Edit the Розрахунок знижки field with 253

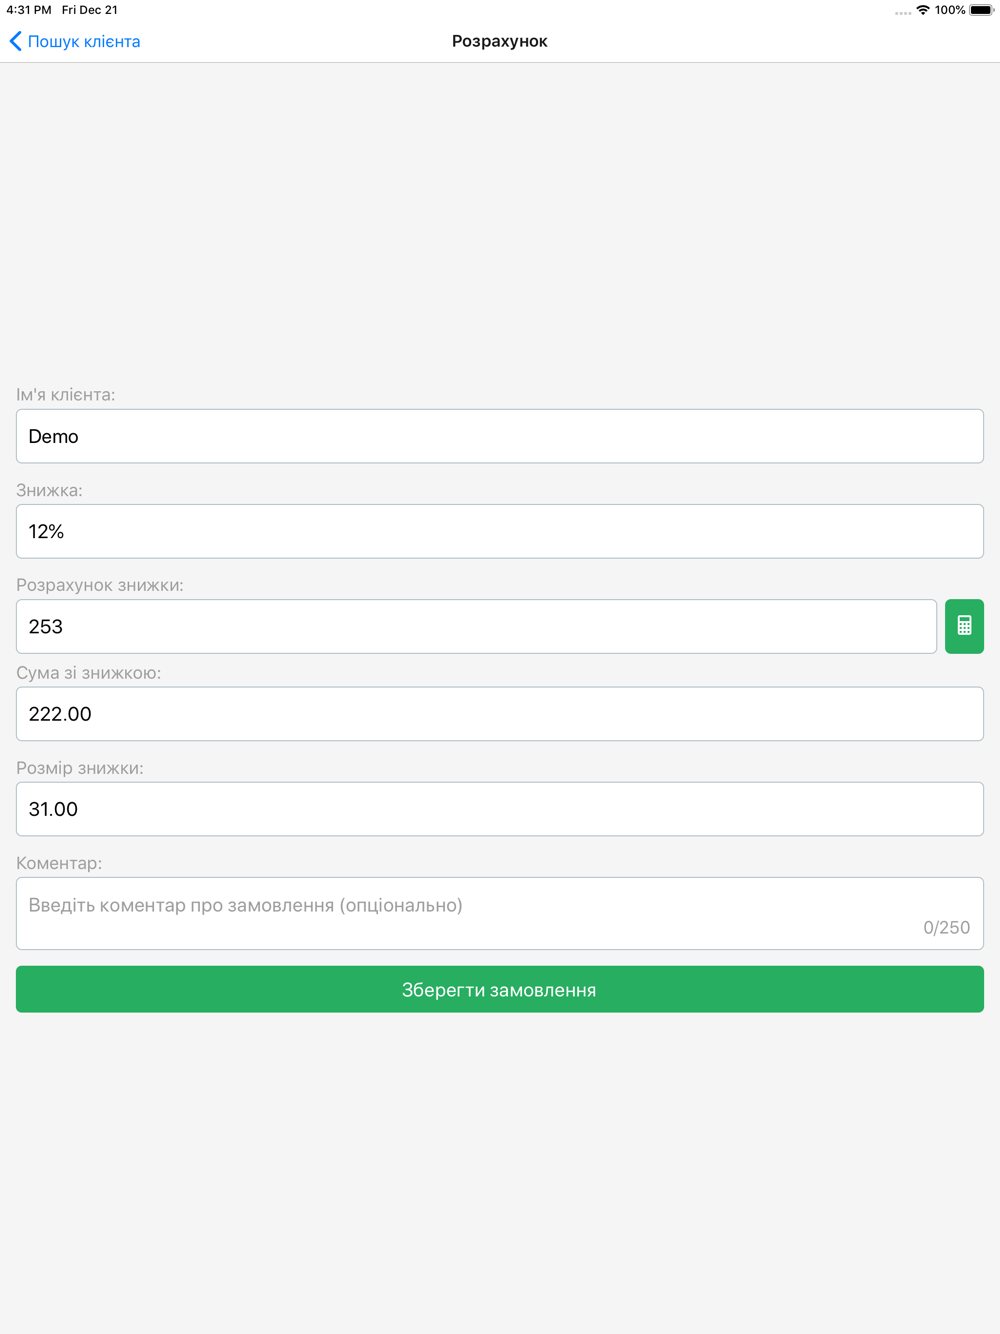tap(476, 626)
